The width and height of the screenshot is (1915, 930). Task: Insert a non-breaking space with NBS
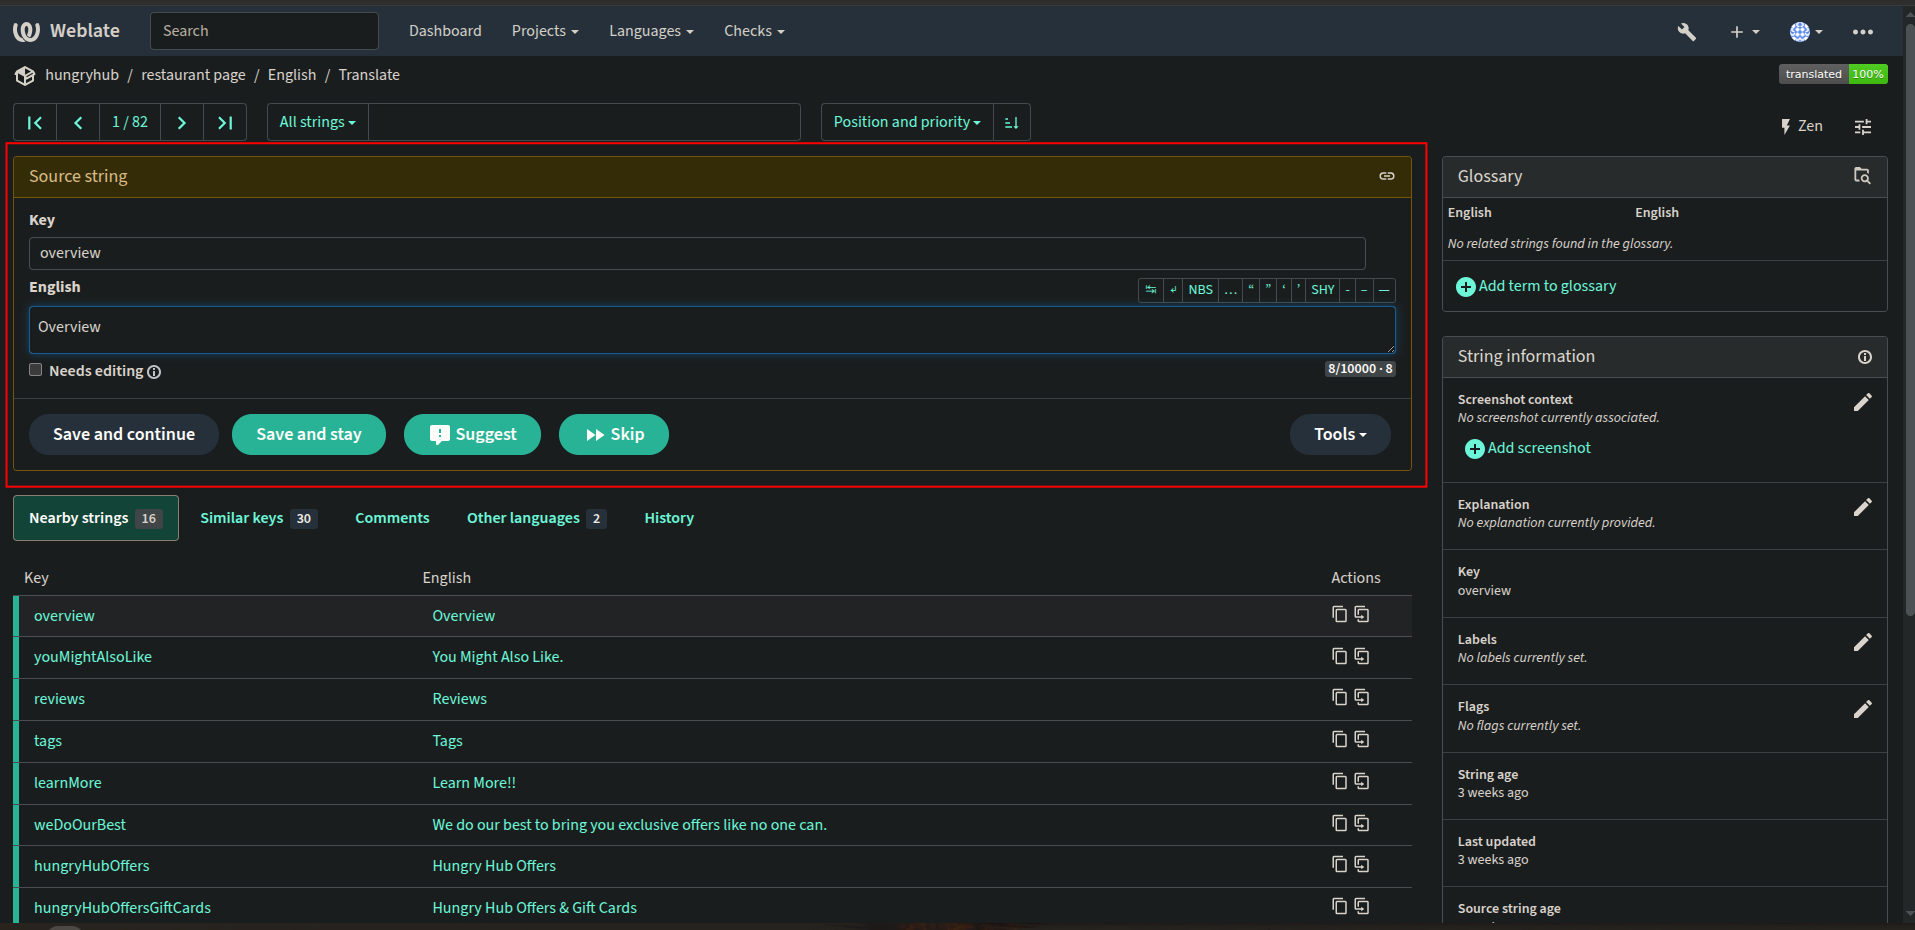click(1200, 290)
